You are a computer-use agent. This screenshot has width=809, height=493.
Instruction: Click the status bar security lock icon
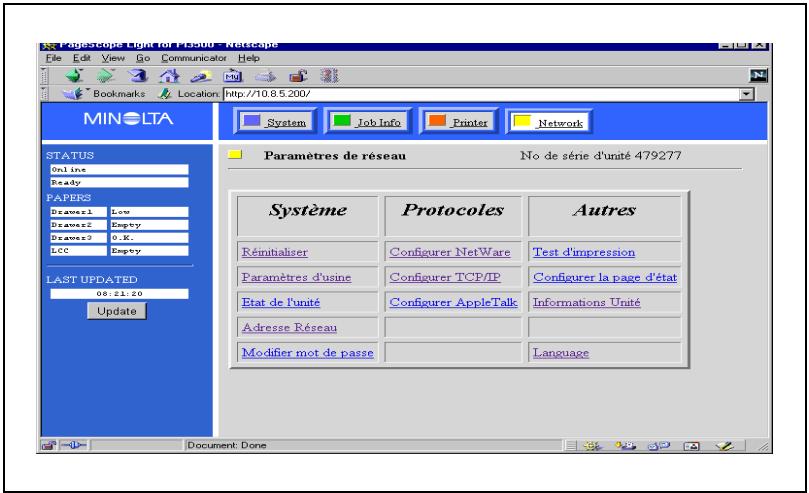tap(48, 445)
